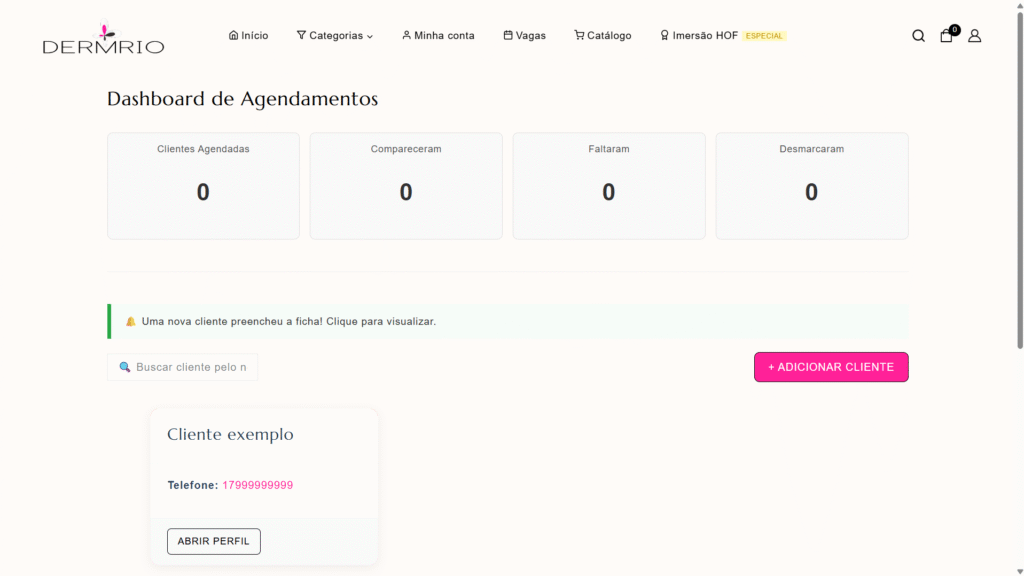The width and height of the screenshot is (1024, 576).
Task: Click the + ADICIONAR CLIENTE button
Action: click(x=831, y=367)
